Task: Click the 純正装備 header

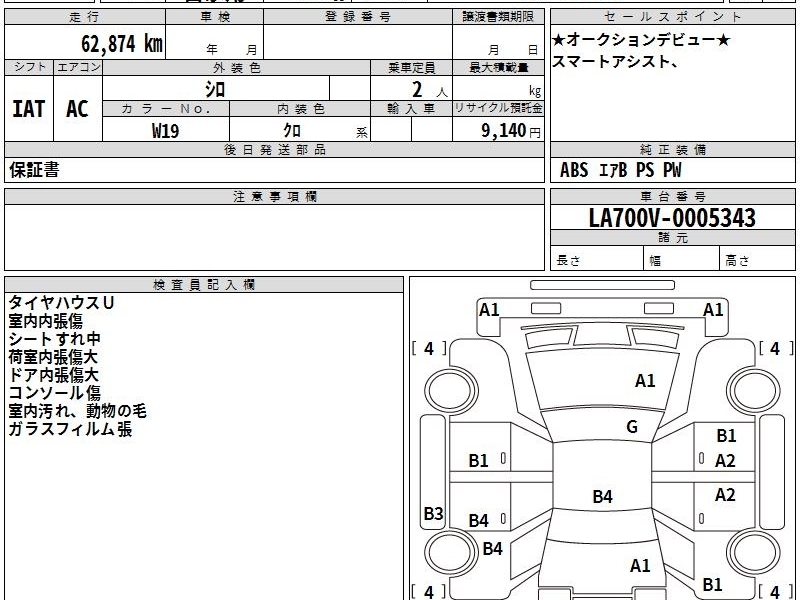Action: (672, 149)
